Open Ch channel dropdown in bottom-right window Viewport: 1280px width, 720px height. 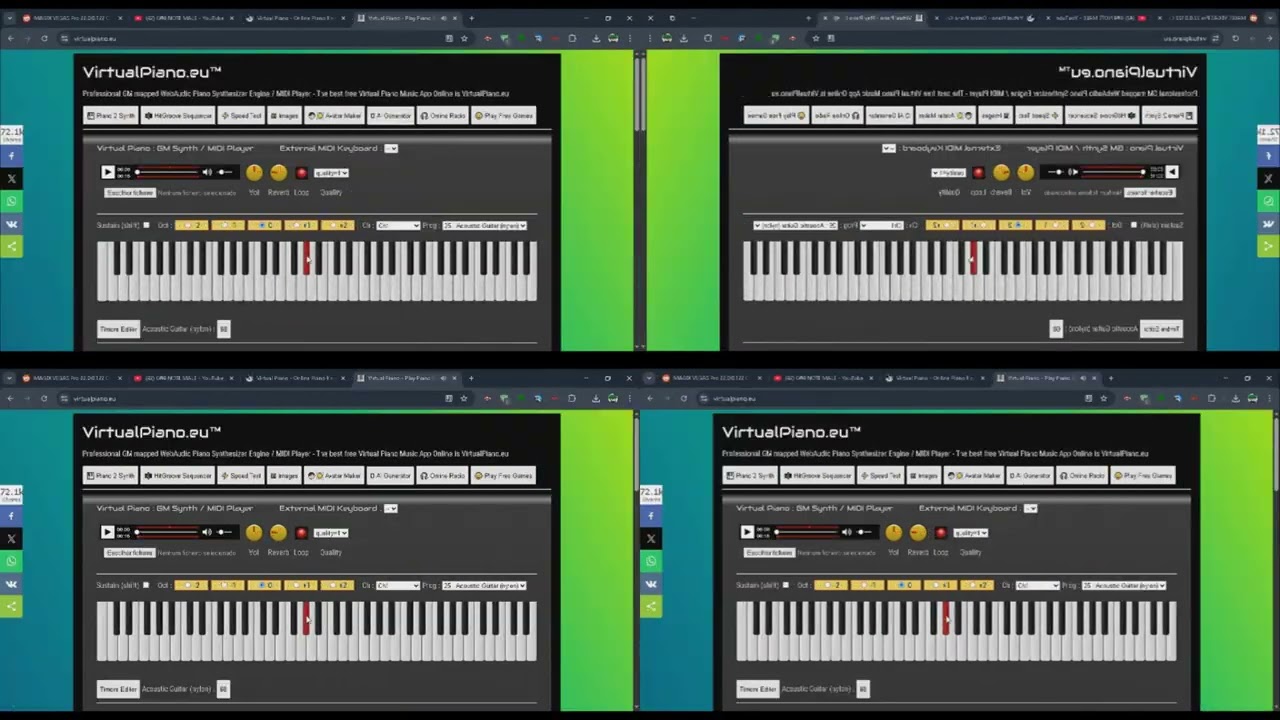[x=1038, y=585]
